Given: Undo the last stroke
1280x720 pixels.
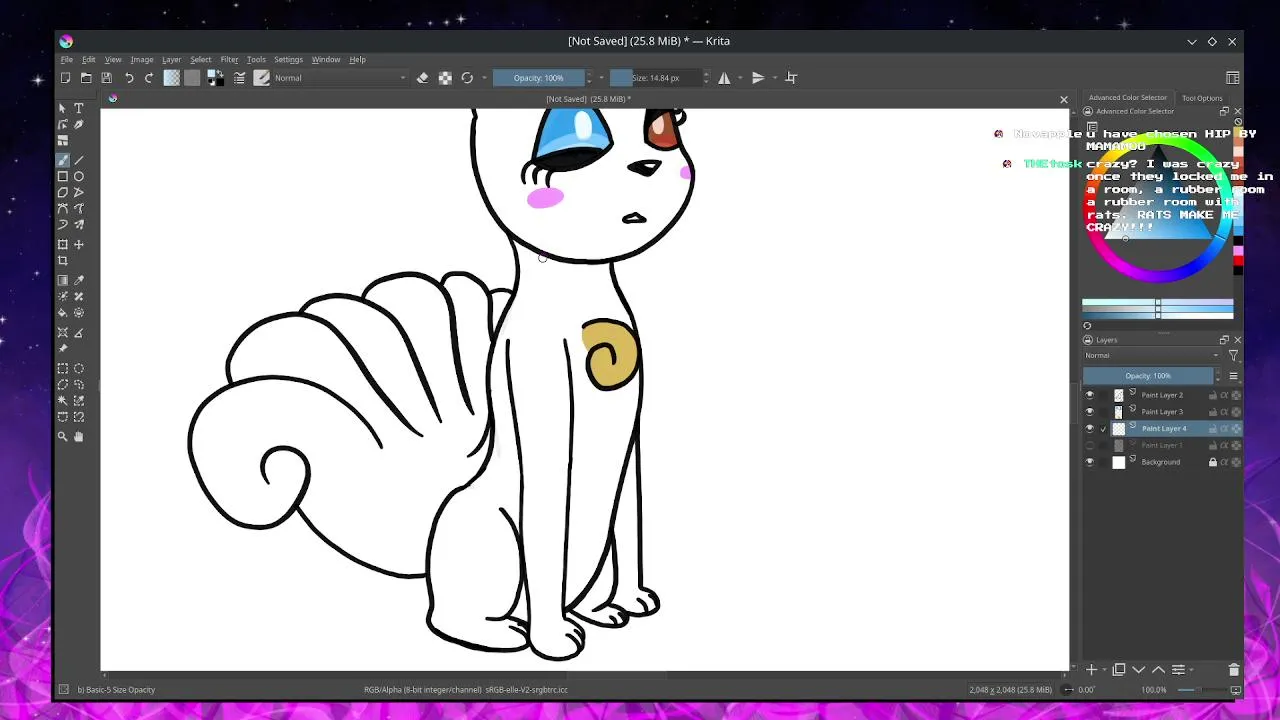Looking at the screenshot, I should 129,78.
